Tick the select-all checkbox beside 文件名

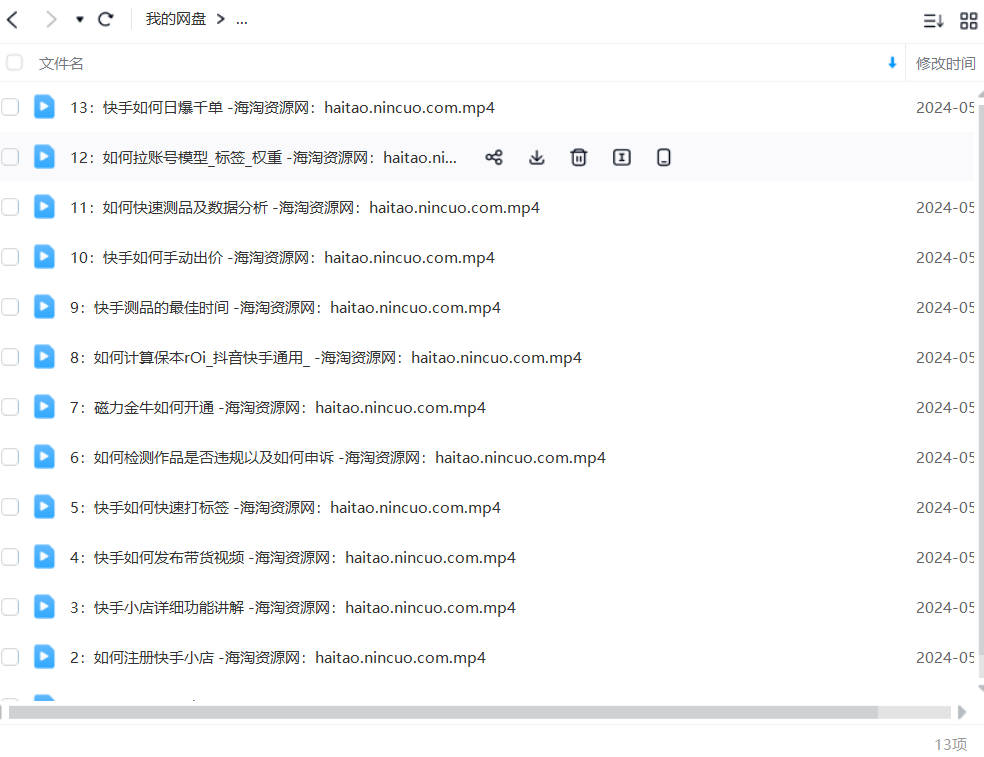pyautogui.click(x=14, y=63)
